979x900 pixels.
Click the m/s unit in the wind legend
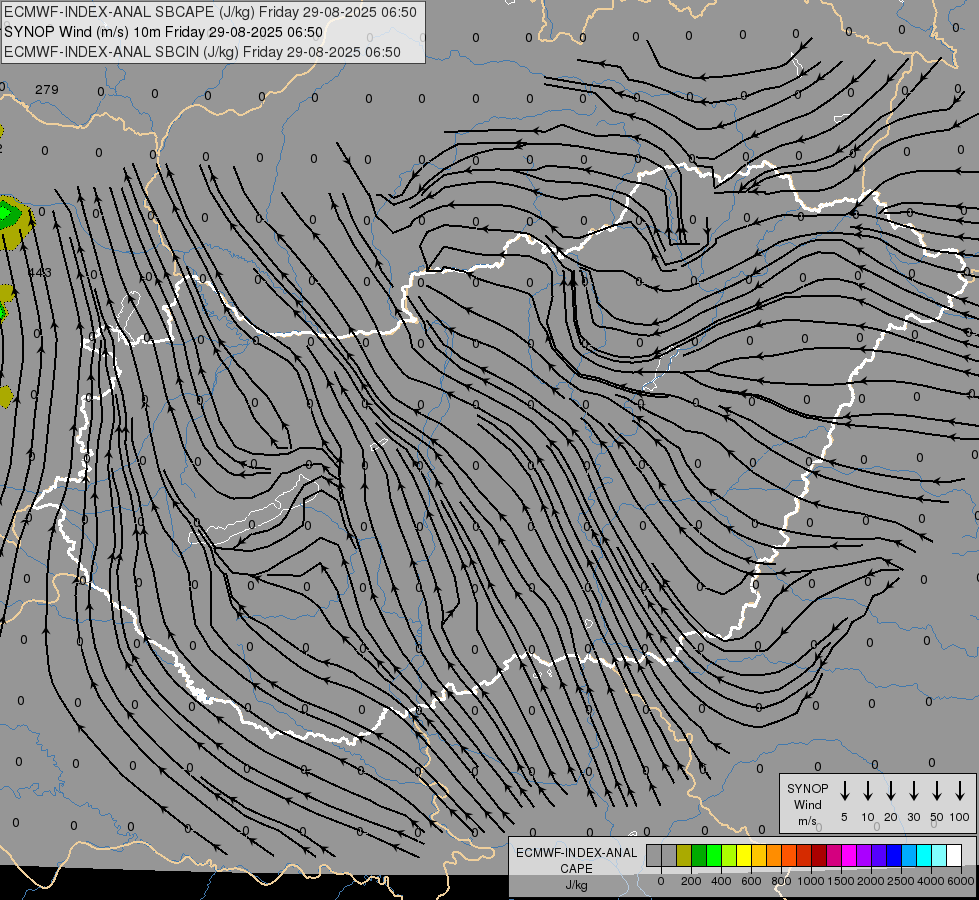coord(807,821)
